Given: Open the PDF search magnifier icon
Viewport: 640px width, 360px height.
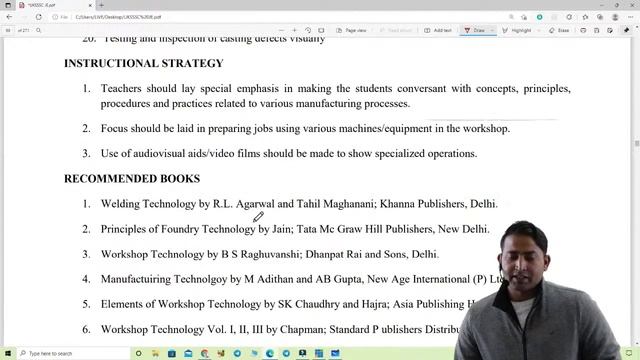Looking at the screenshot, I should [x=39, y=30].
